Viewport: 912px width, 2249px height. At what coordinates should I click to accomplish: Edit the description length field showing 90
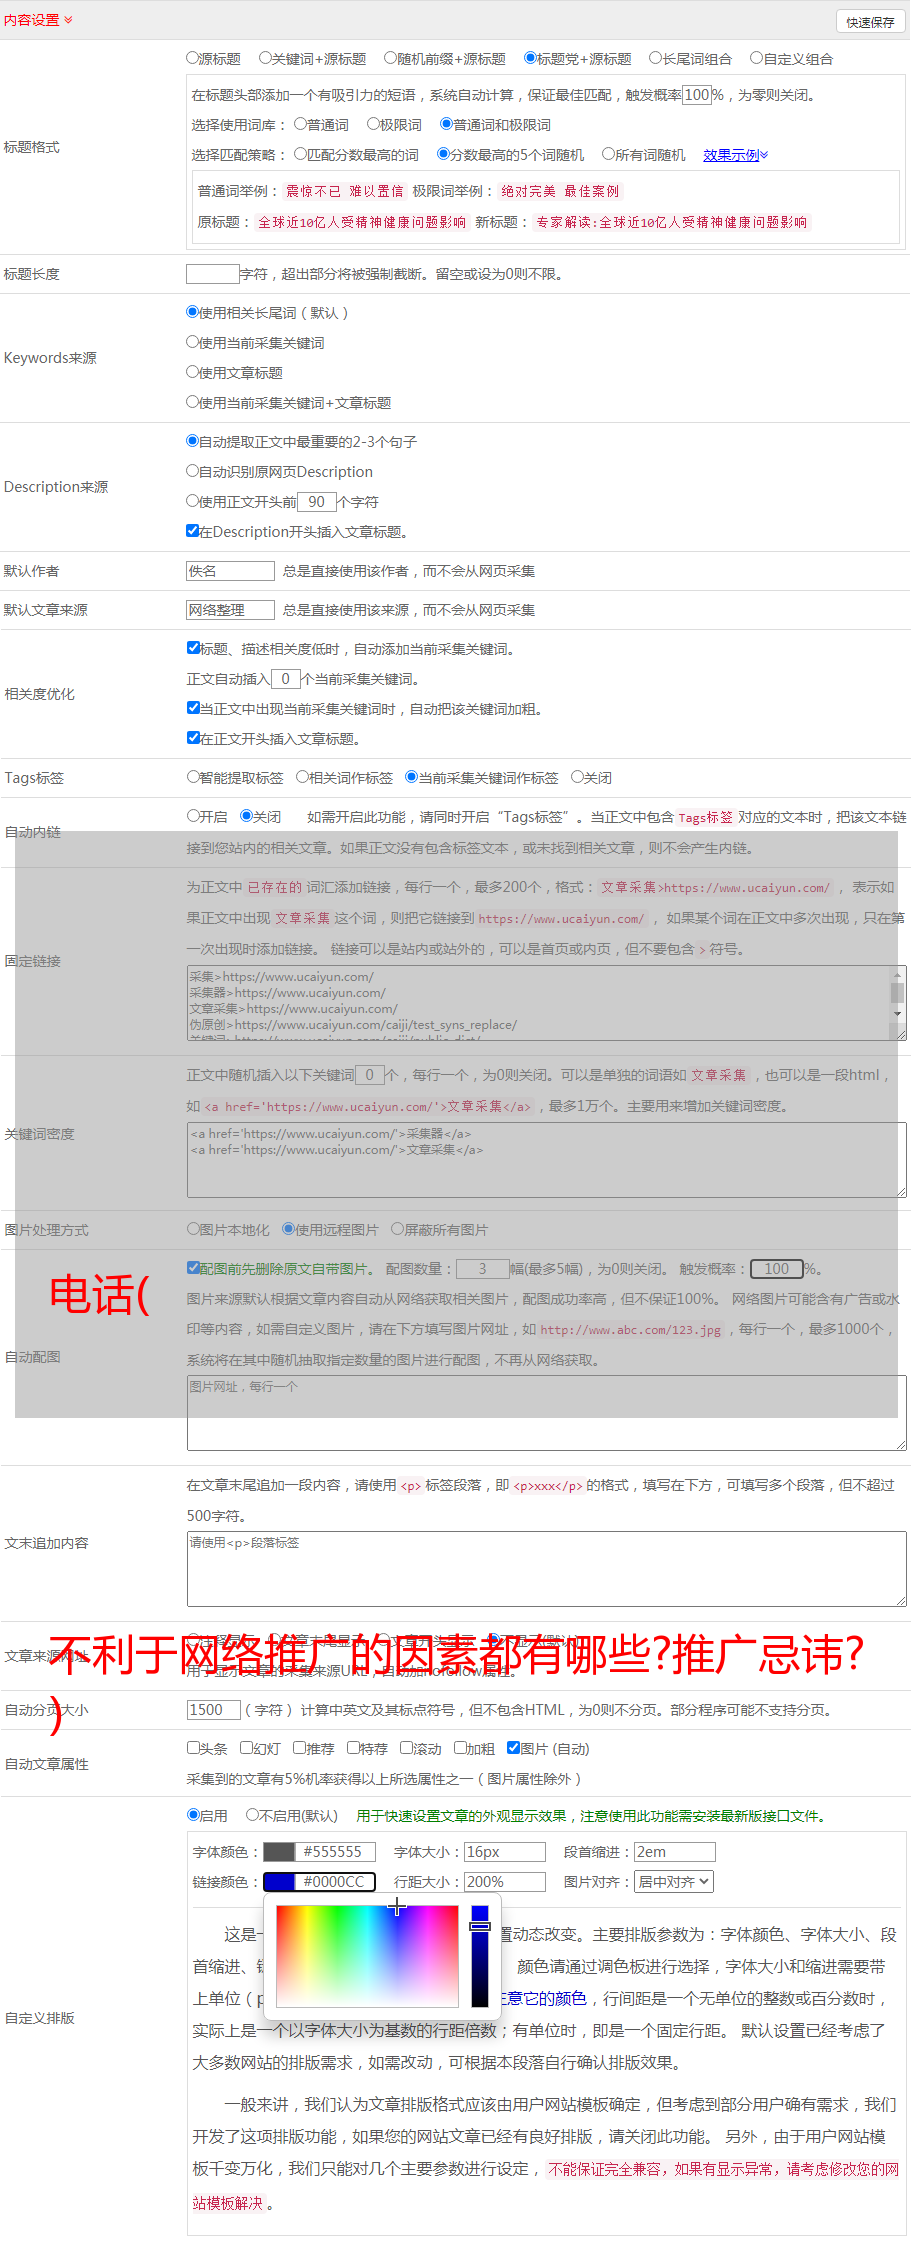click(x=316, y=502)
